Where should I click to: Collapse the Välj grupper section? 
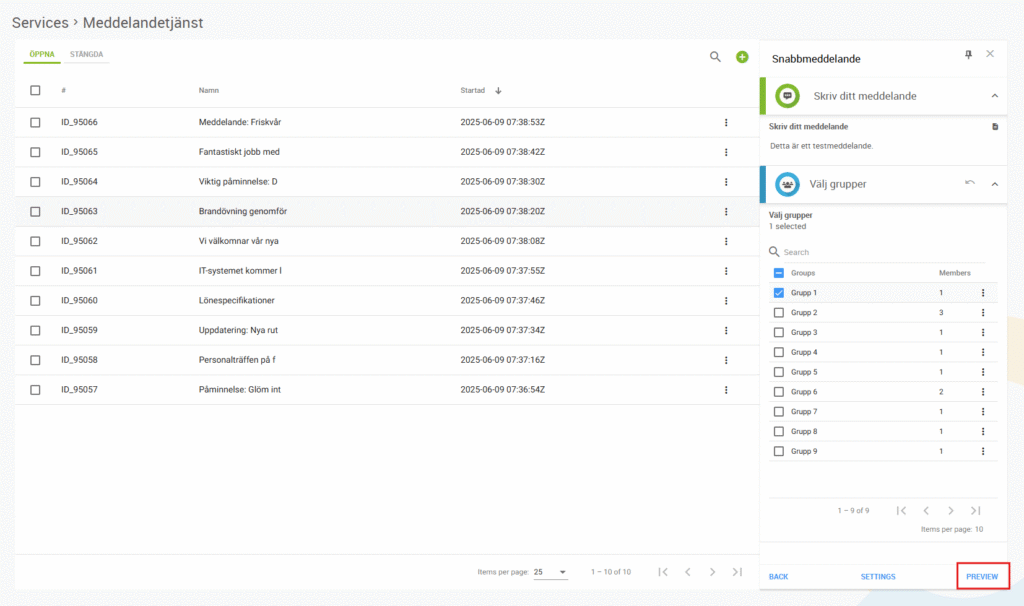click(995, 184)
